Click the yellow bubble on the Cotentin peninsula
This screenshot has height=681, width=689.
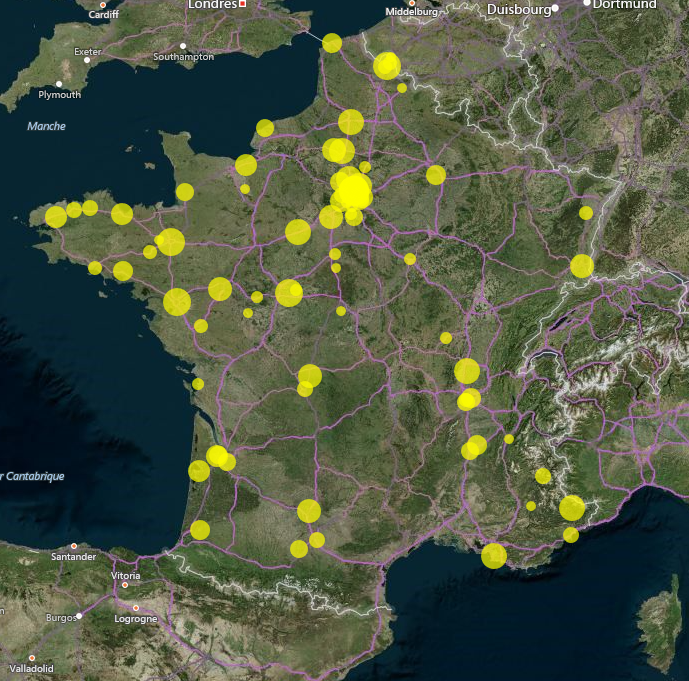[x=185, y=192]
